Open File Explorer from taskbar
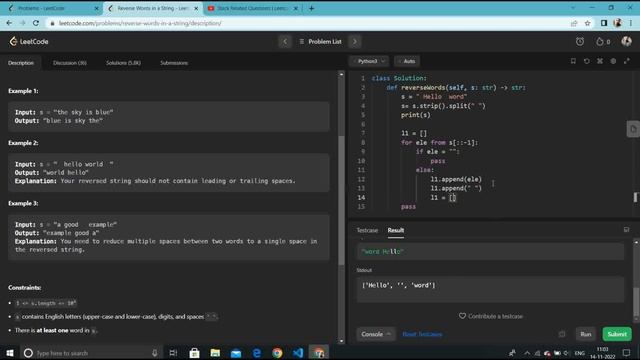The height and width of the screenshot is (360, 640). (215, 353)
